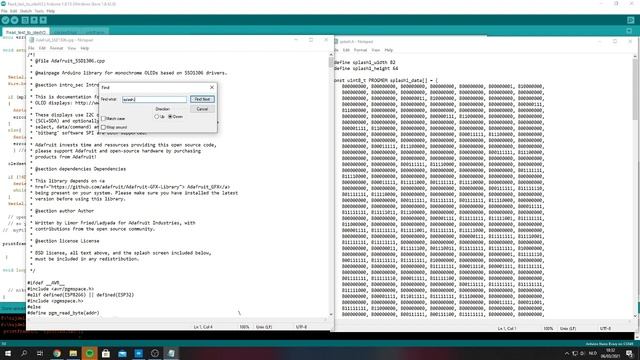Click the round dark taskbar app icon
This screenshot has width=640, height=360.
155,353
